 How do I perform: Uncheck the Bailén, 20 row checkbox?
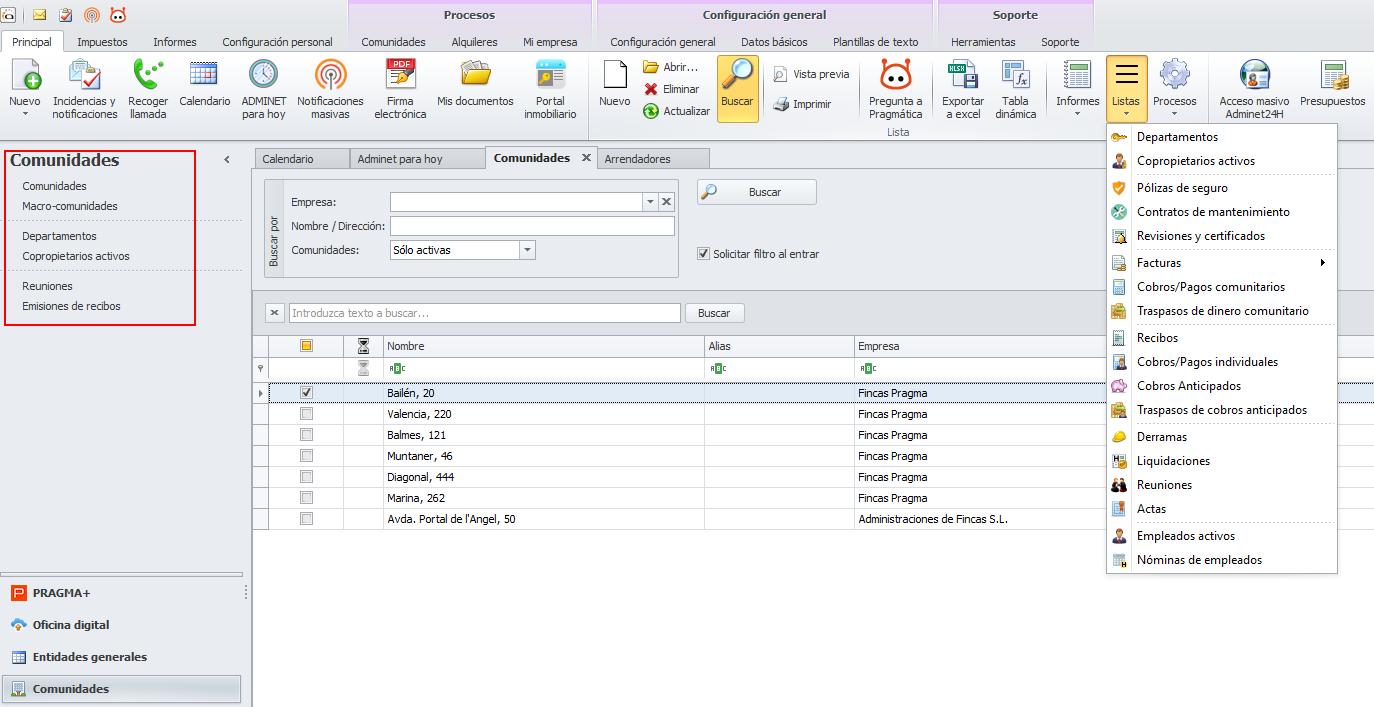[307, 393]
